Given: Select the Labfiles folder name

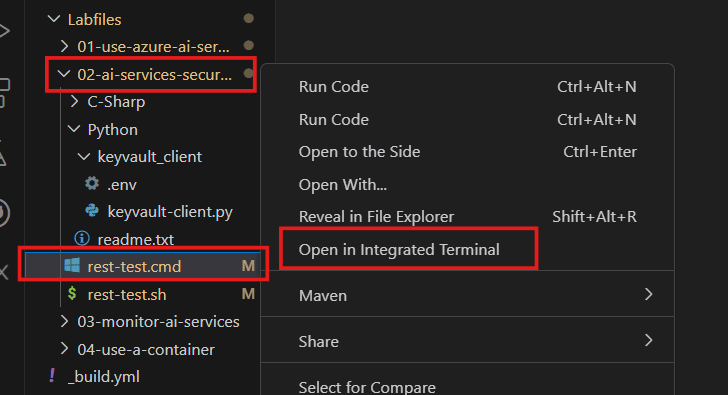Looking at the screenshot, I should pos(94,19).
